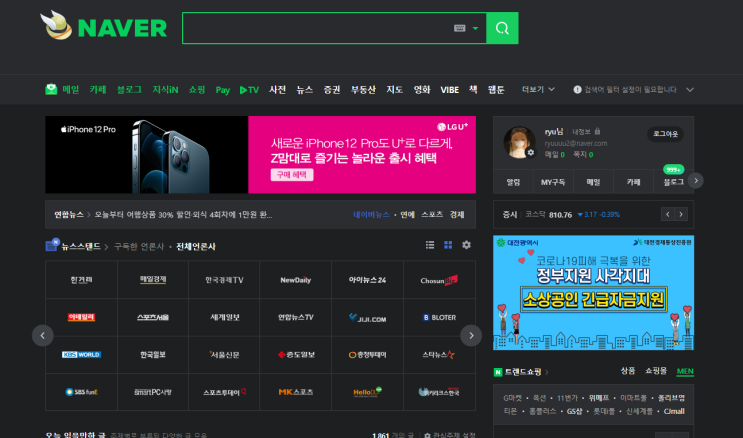The height and width of the screenshot is (438, 743).
Task: Expand the 더보기 menu
Action: pos(538,89)
